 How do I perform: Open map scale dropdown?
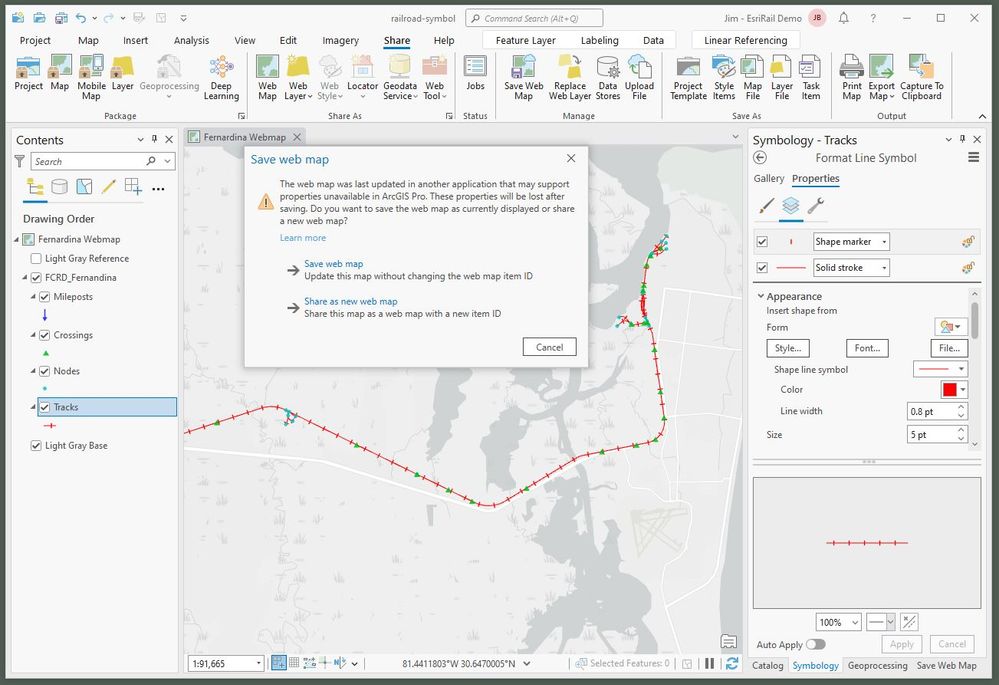click(259, 663)
